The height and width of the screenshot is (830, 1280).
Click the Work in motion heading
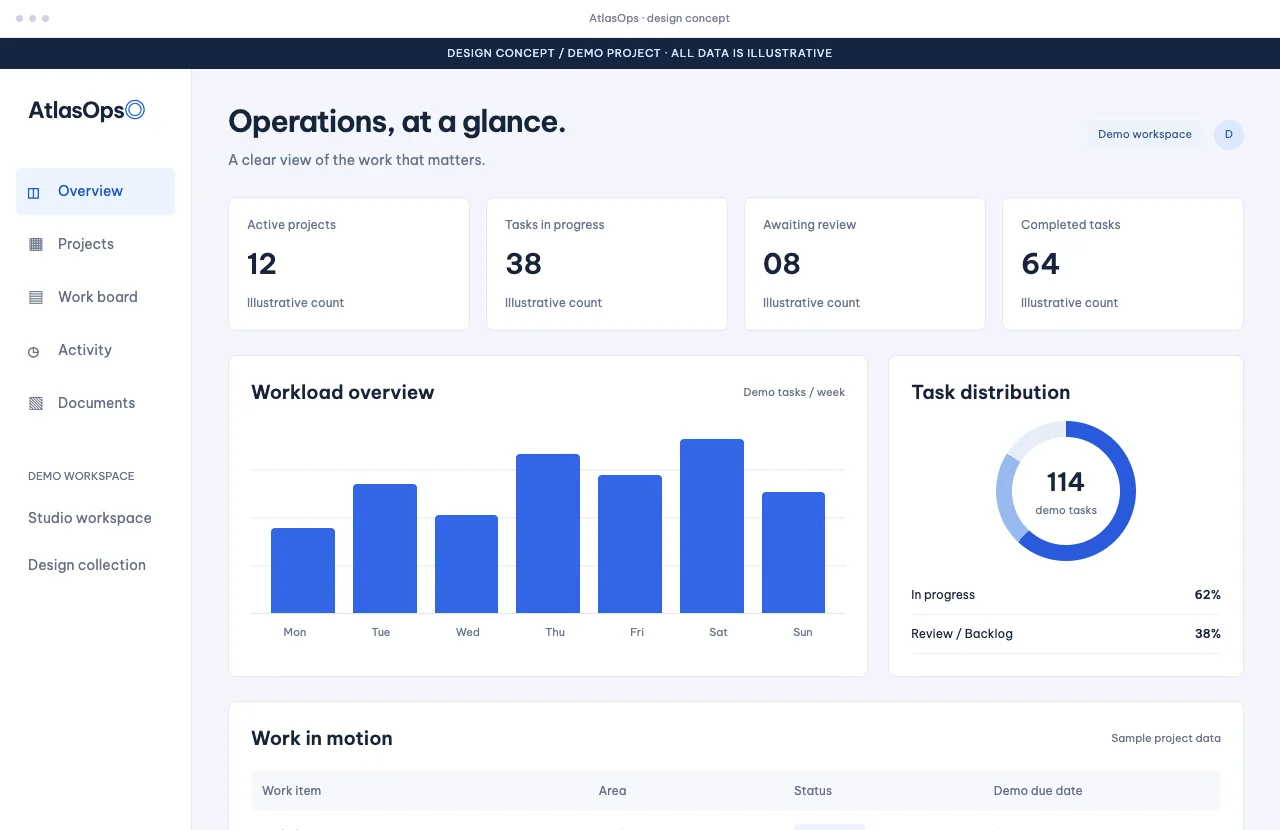tap(322, 738)
